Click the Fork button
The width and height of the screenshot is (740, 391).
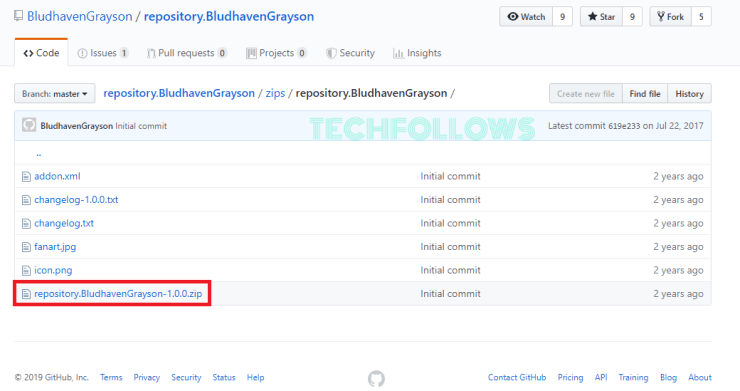click(x=671, y=17)
